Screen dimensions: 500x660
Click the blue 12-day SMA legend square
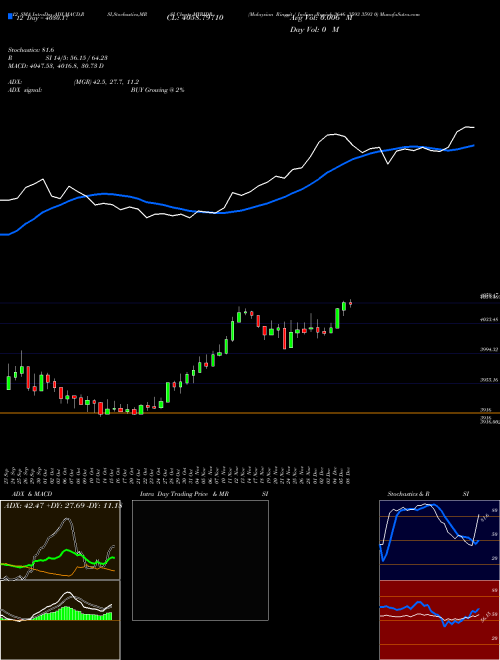[x=10, y=17]
